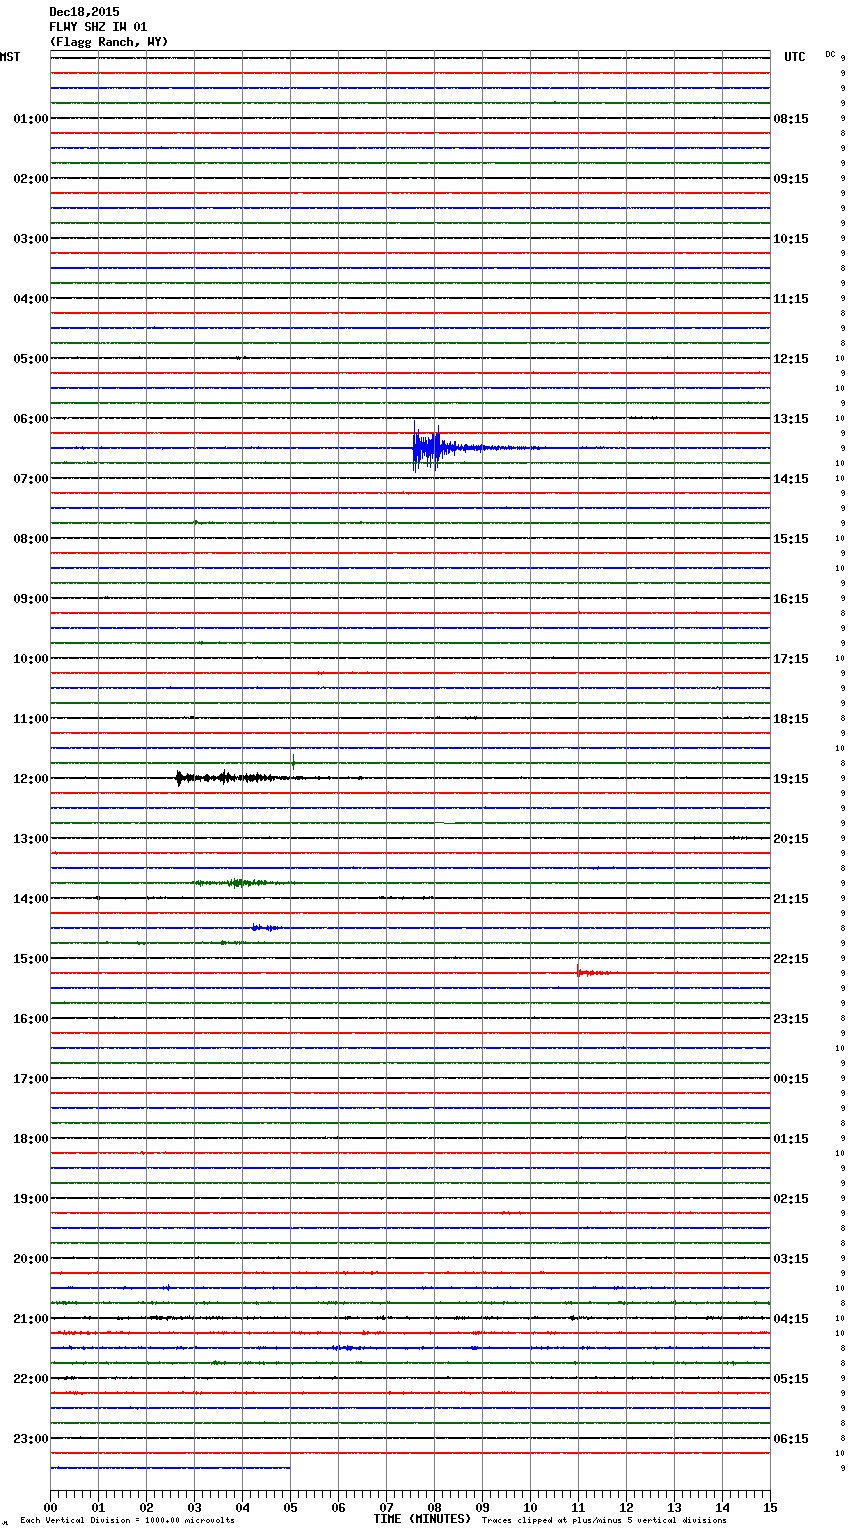Click minute 15 on the time axis
This screenshot has width=850, height=1534.
tap(770, 1508)
